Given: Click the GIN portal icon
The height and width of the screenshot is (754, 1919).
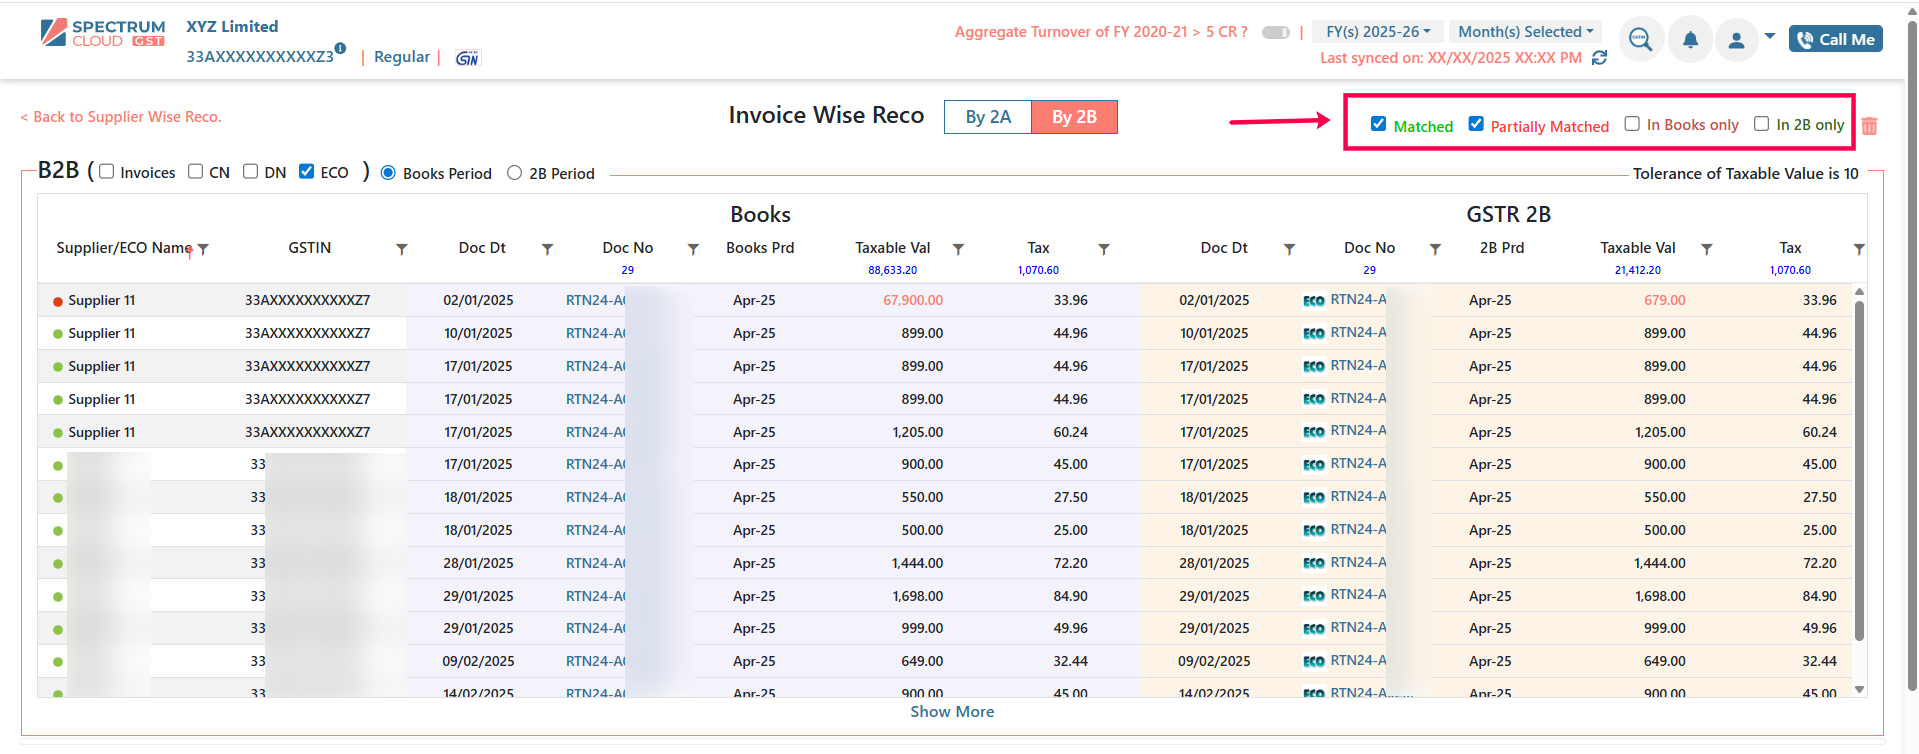Looking at the screenshot, I should [x=467, y=58].
